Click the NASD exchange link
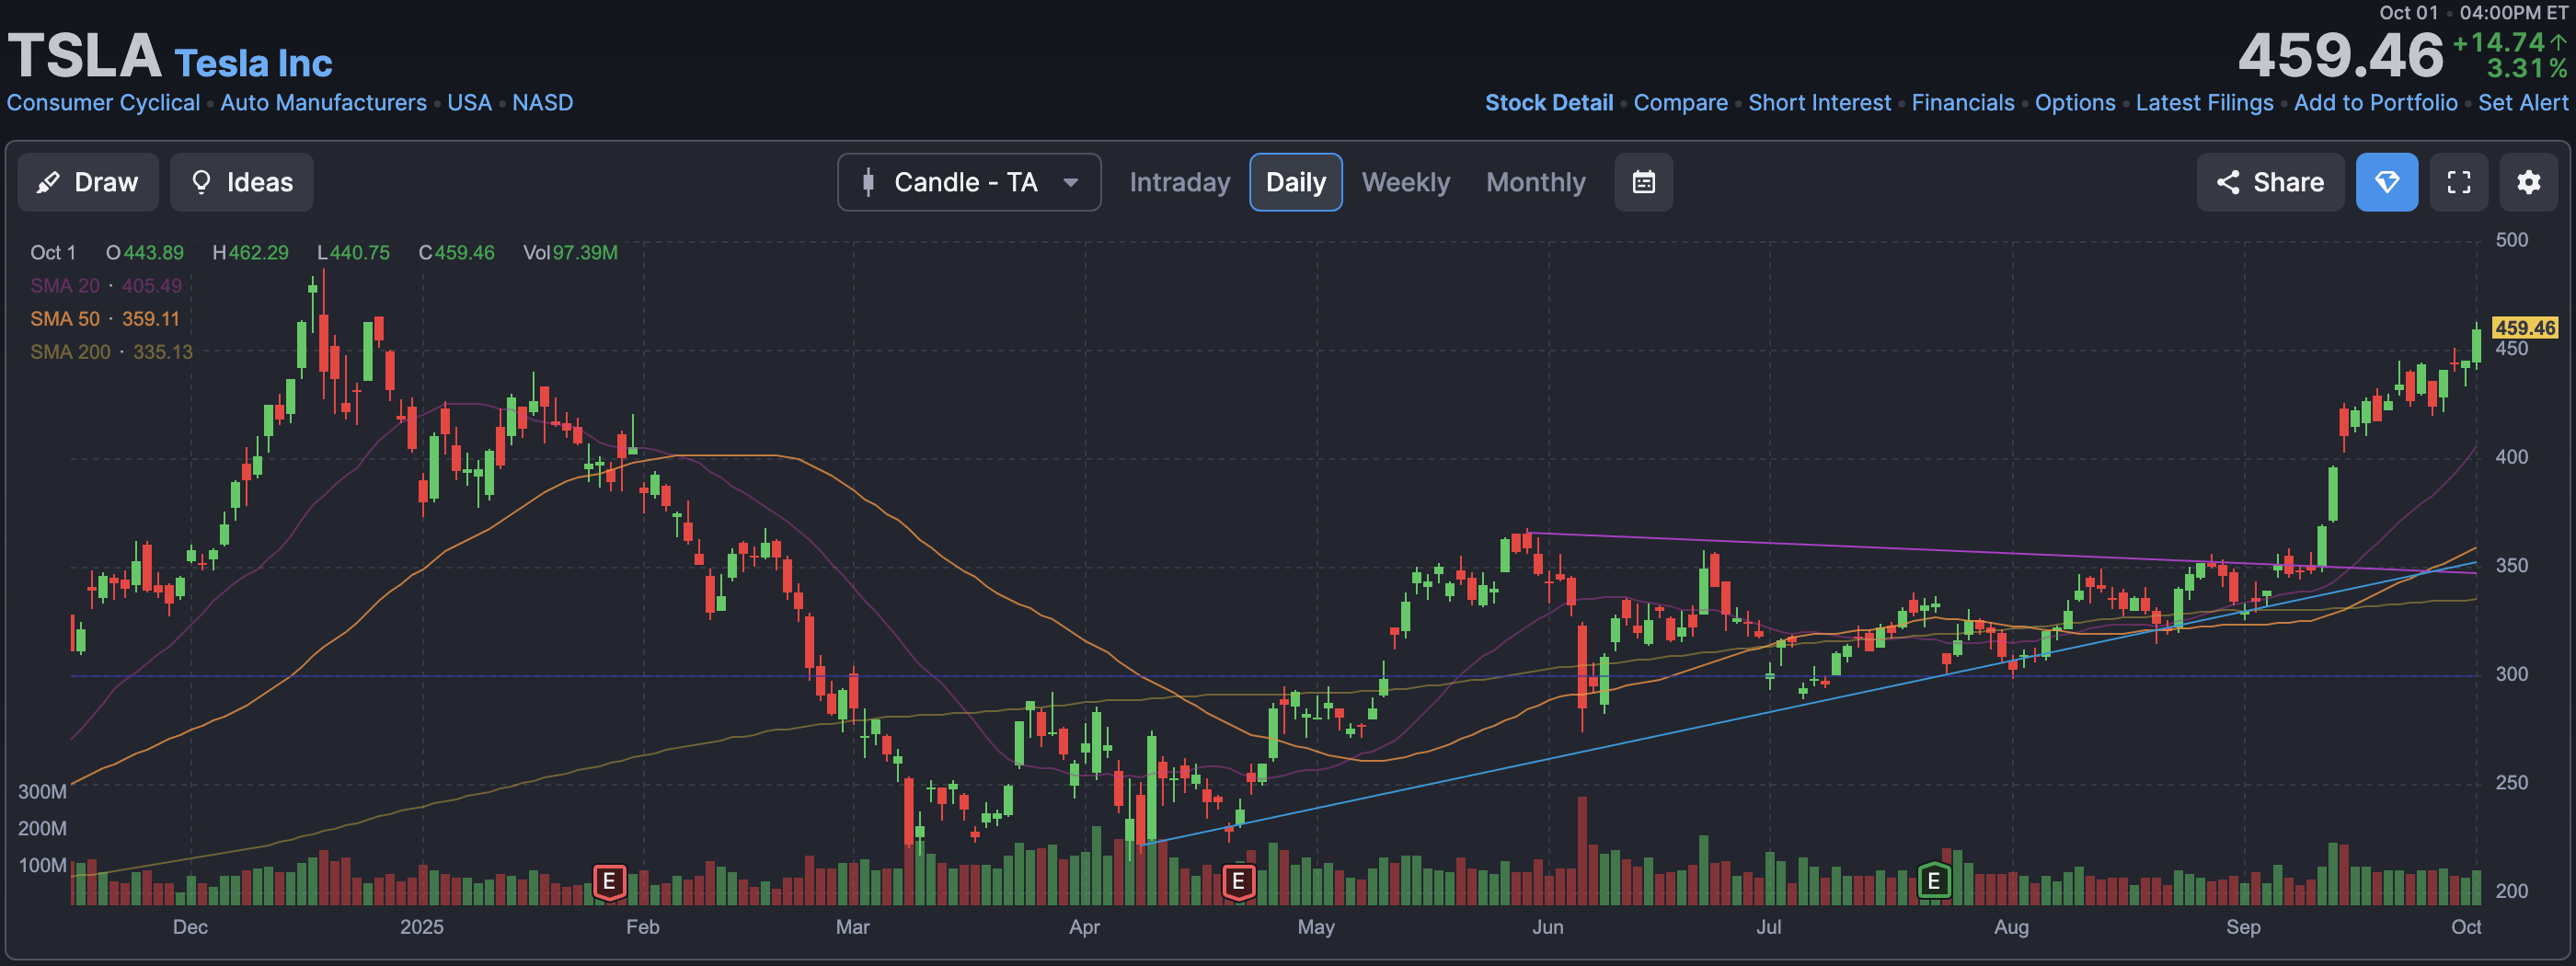Image resolution: width=2576 pixels, height=966 pixels. 542,103
